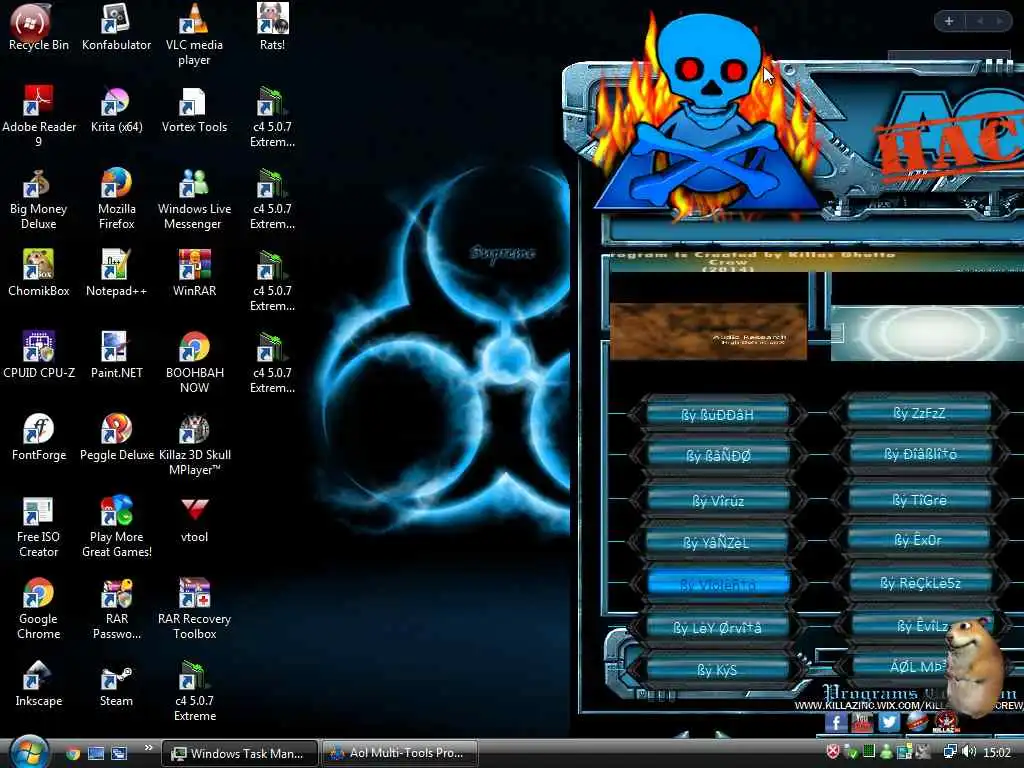Click the By YaNZeL button
Image resolution: width=1024 pixels, height=768 pixels.
[x=717, y=542]
